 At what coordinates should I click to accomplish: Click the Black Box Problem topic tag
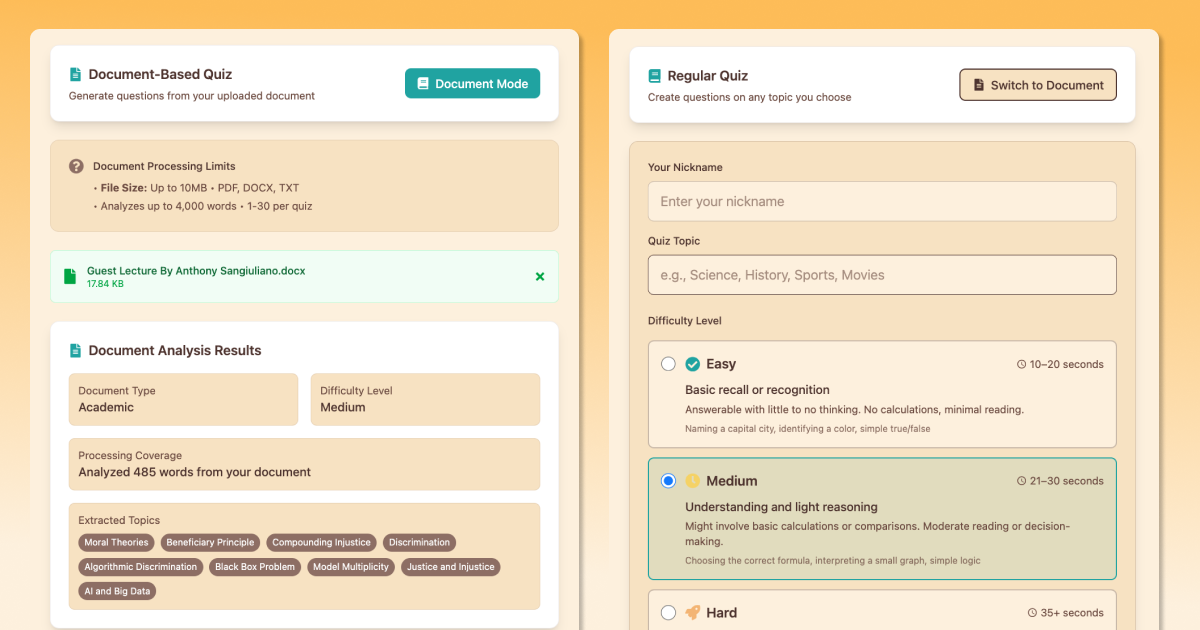(x=255, y=567)
